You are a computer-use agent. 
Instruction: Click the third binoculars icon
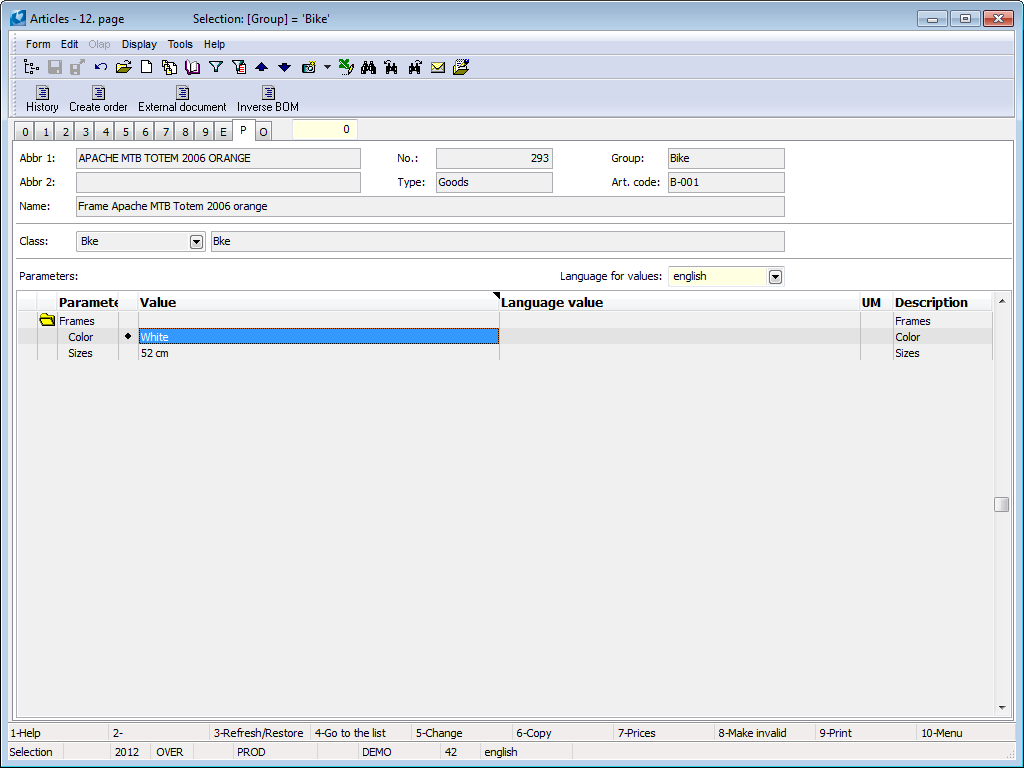(415, 67)
